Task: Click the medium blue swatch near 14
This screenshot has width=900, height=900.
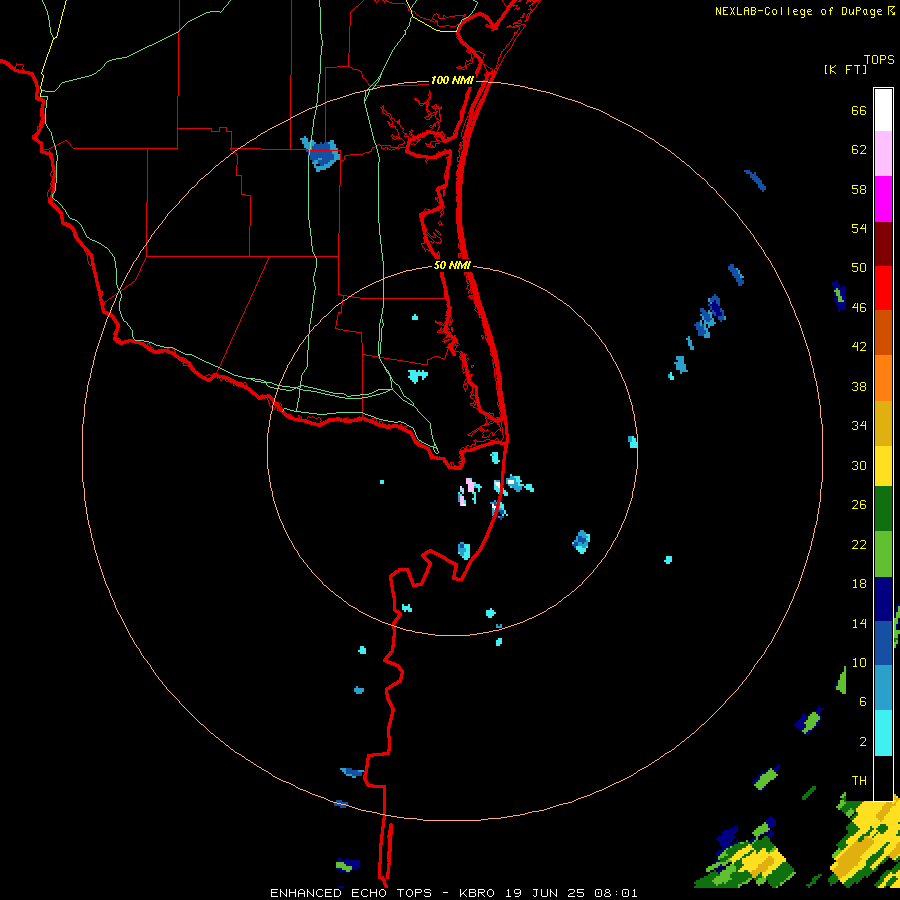Action: click(883, 643)
